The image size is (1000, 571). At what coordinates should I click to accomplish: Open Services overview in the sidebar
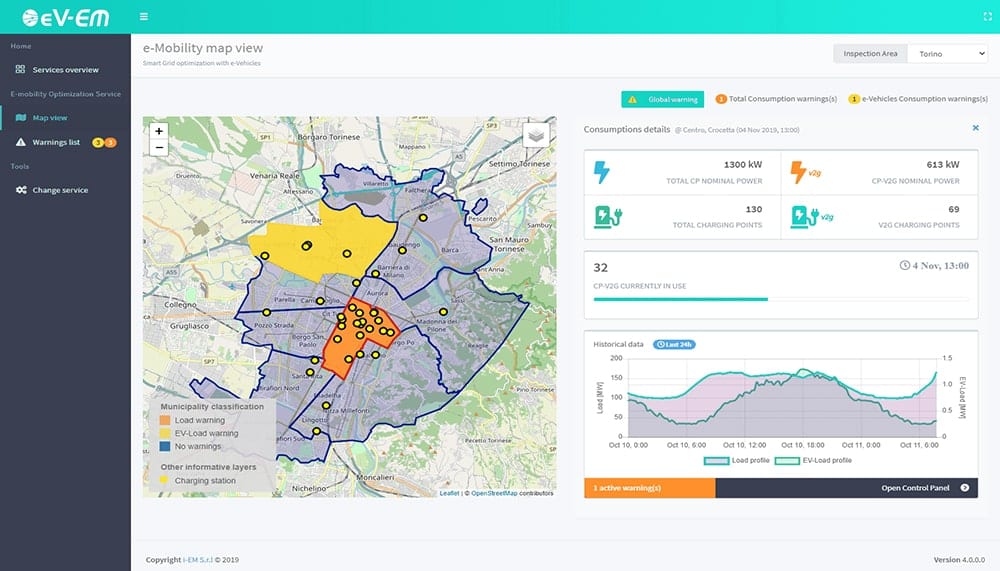tap(65, 70)
